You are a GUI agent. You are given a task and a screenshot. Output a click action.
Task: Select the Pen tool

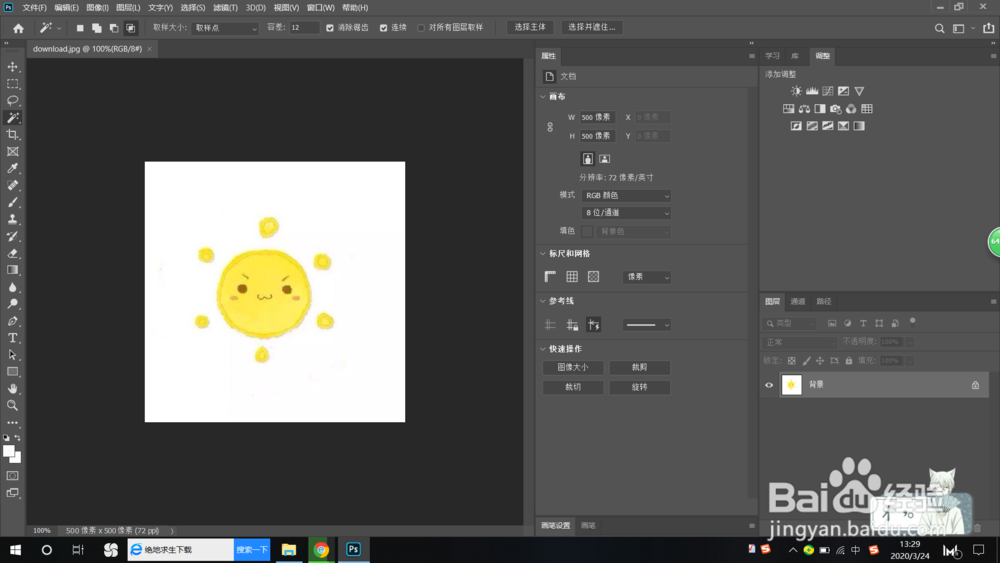12,321
